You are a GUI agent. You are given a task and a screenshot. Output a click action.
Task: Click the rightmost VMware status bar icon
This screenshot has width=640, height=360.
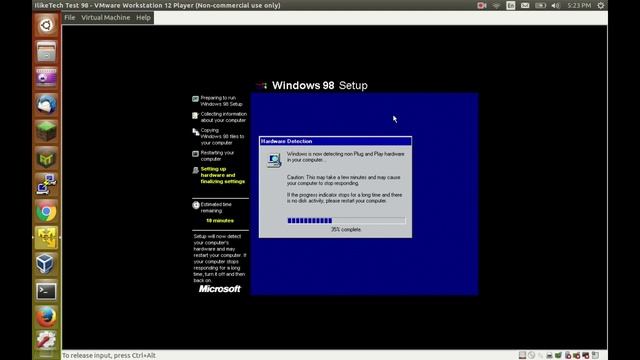click(x=595, y=356)
